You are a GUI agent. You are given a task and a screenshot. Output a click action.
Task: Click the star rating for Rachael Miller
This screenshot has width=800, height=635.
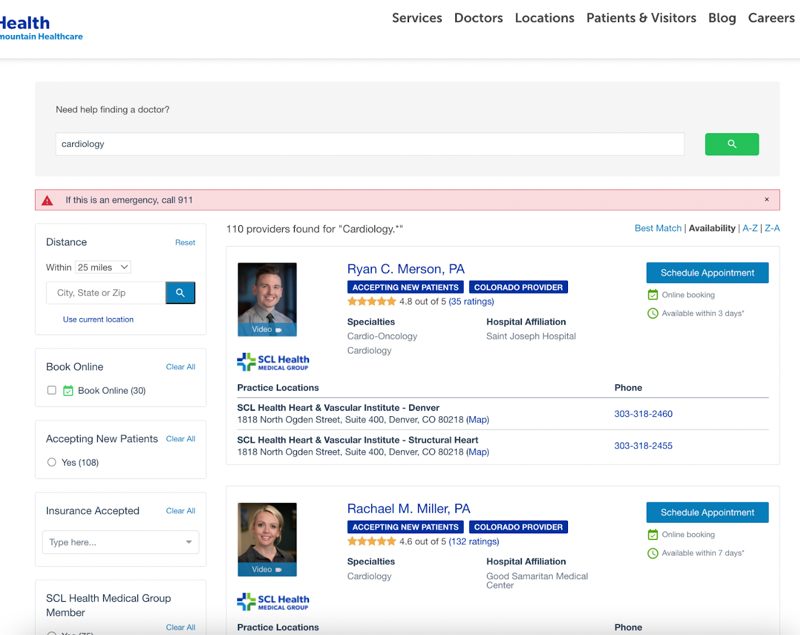point(371,541)
